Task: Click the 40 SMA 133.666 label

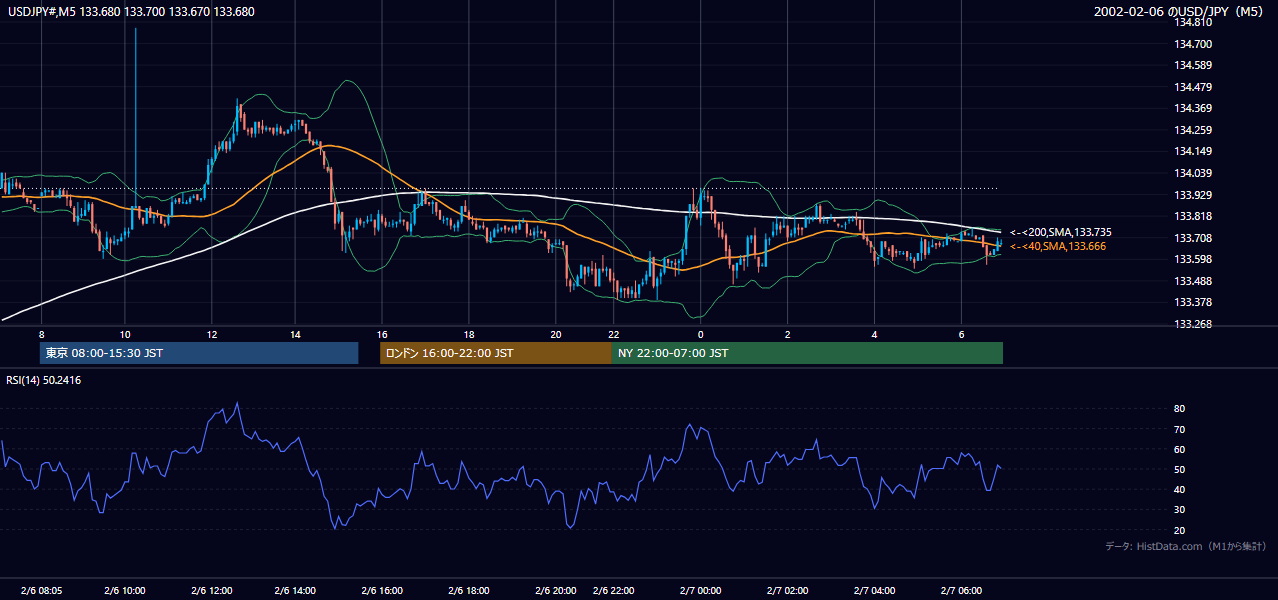Action: coord(1057,246)
